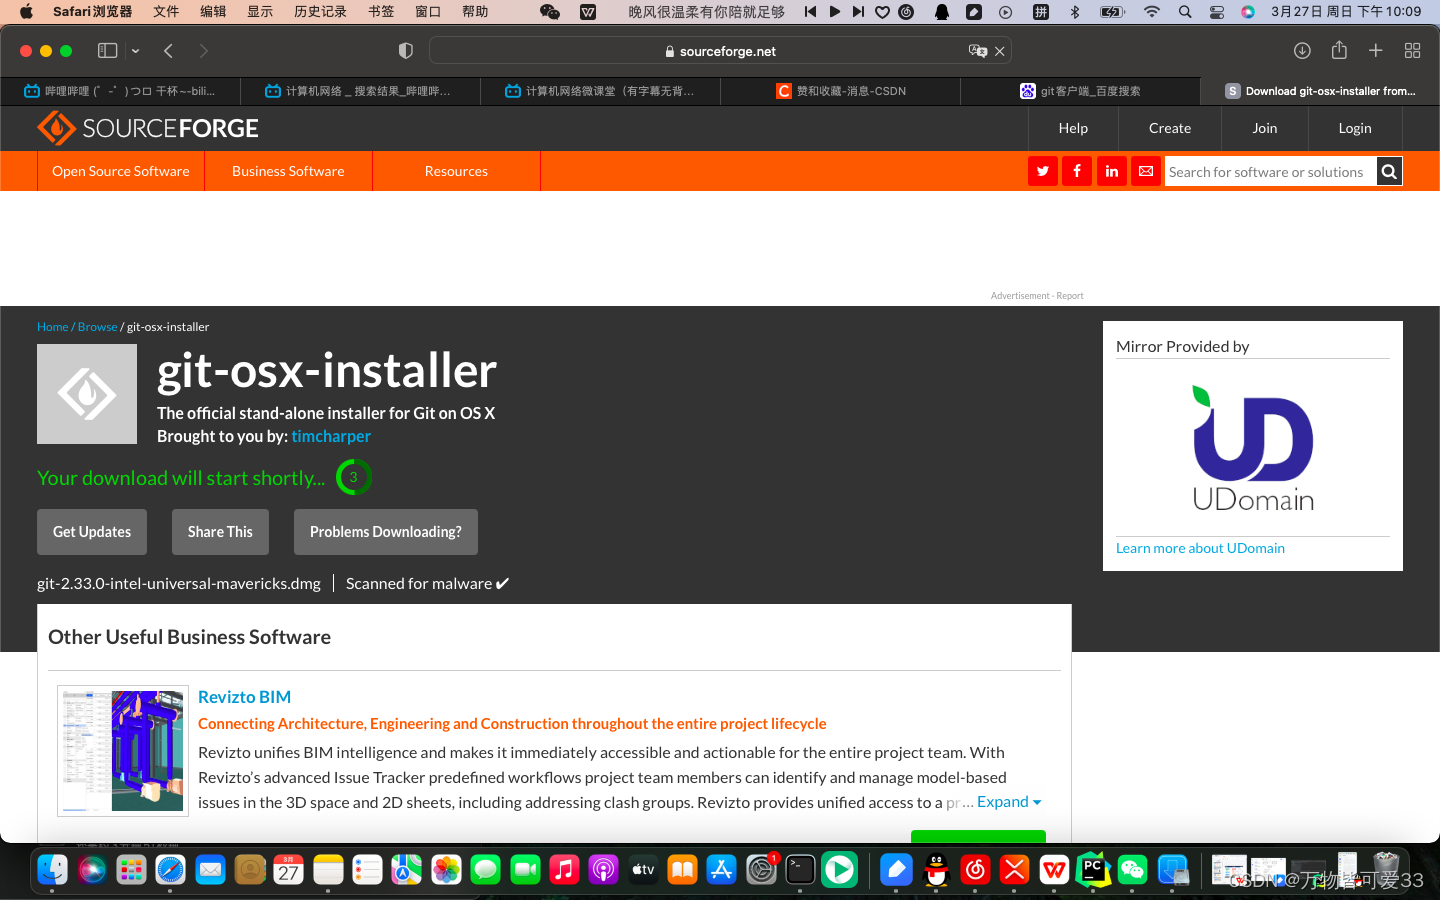Go to the Home breadcrumb link
Viewport: 1440px width, 900px height.
click(53, 327)
